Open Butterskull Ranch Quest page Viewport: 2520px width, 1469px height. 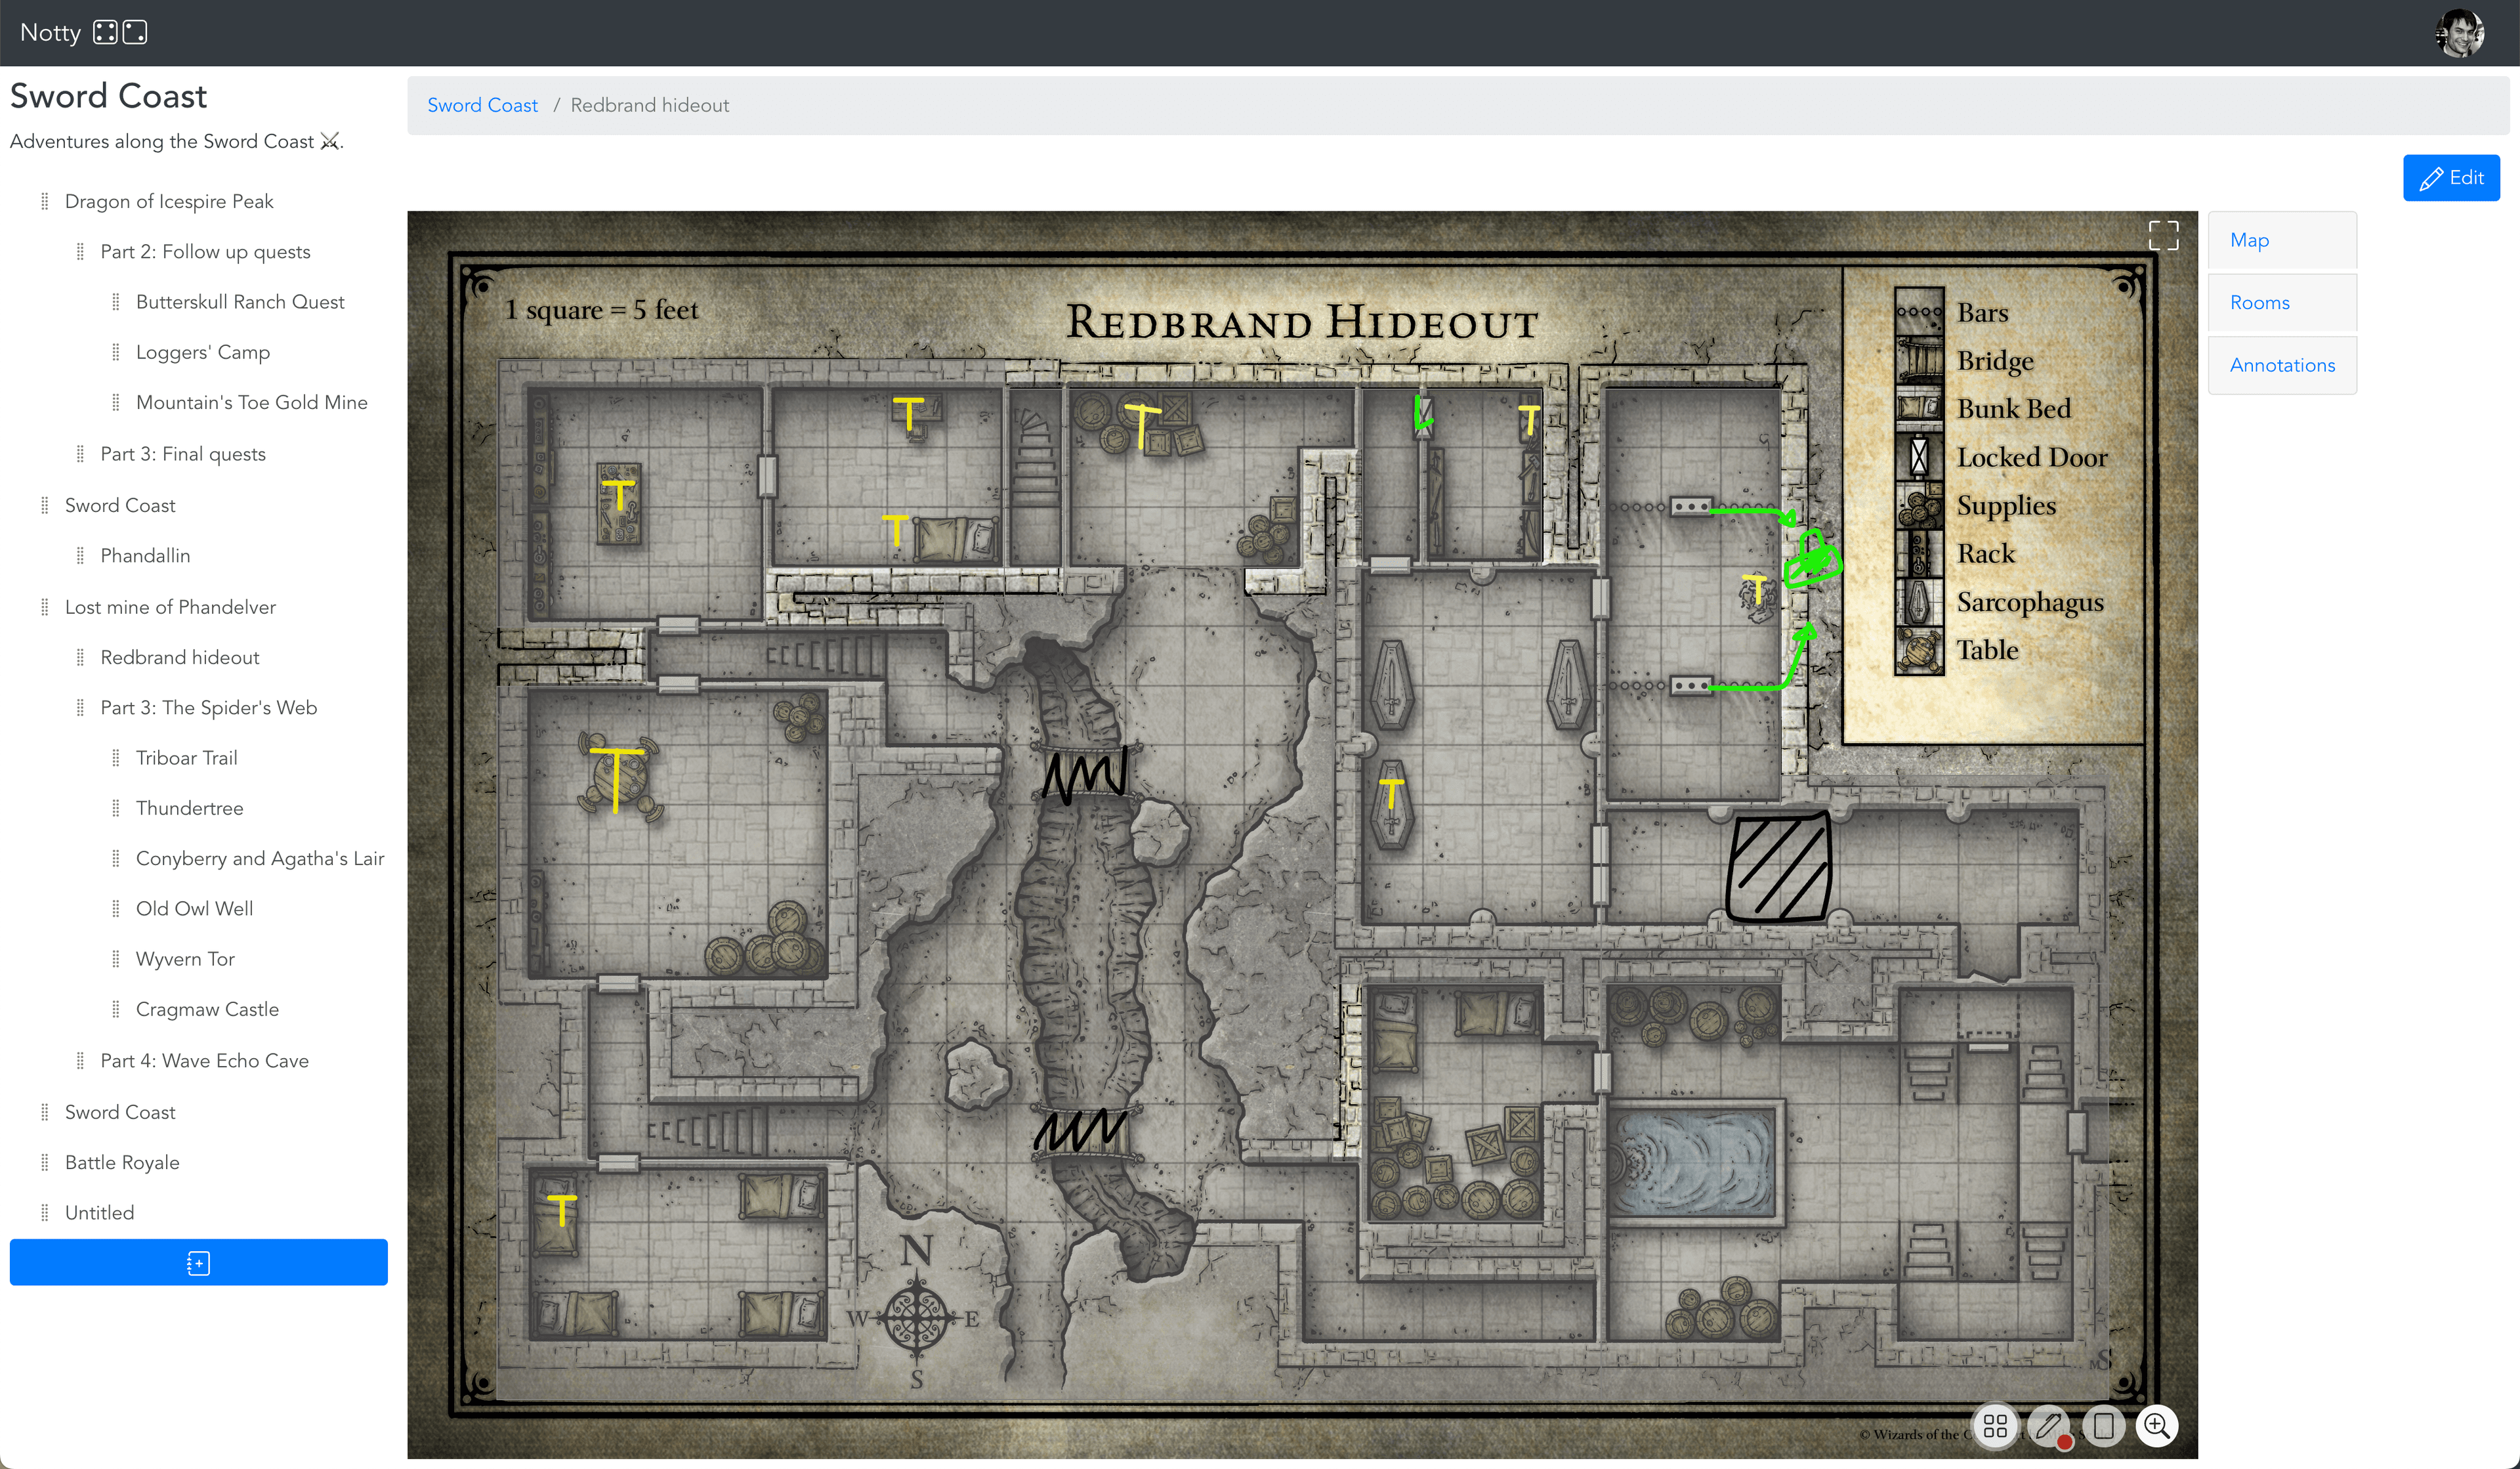coord(240,302)
